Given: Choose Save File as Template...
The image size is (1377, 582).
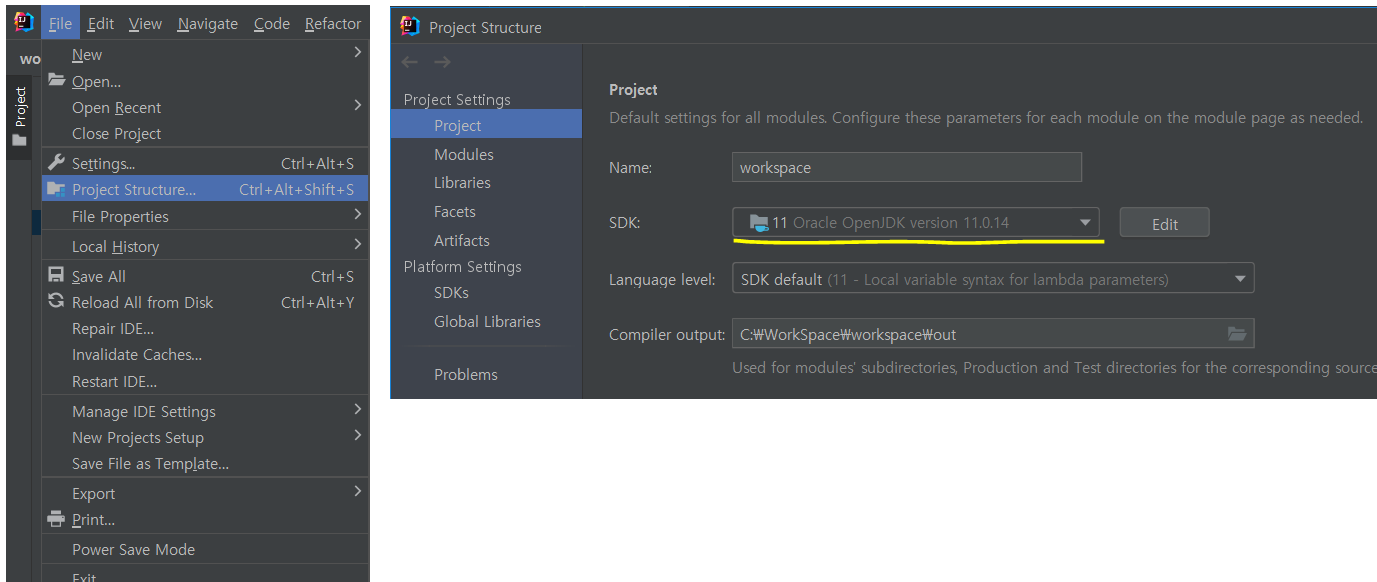Looking at the screenshot, I should tap(205, 463).
